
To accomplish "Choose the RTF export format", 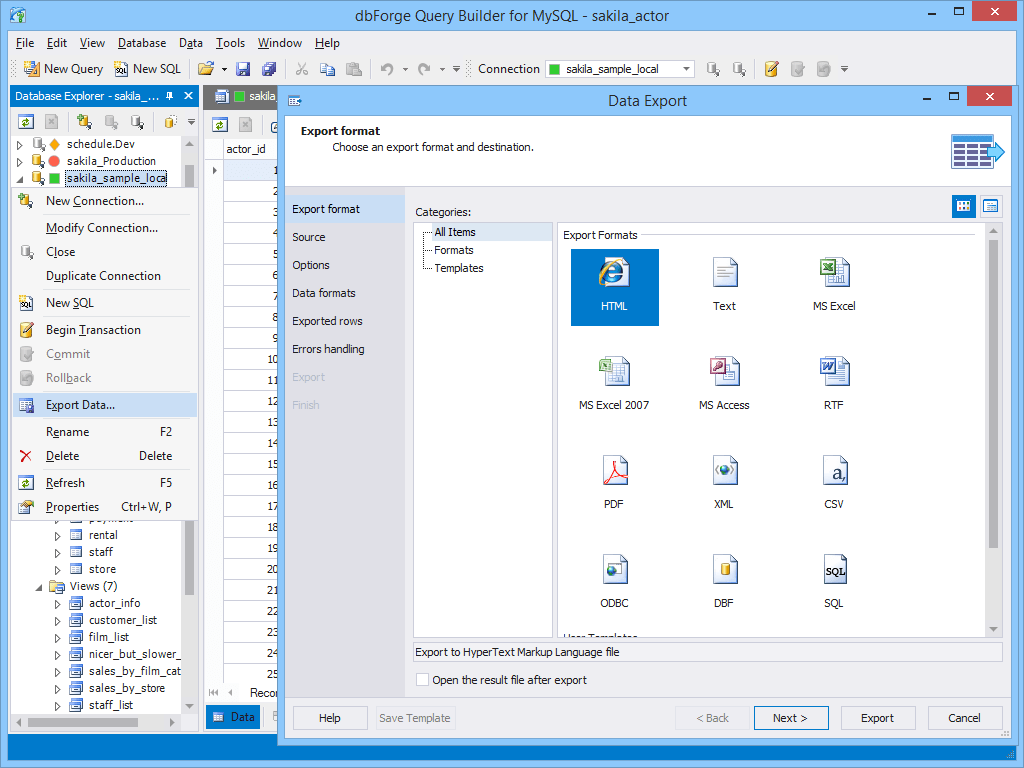I will pos(834,383).
